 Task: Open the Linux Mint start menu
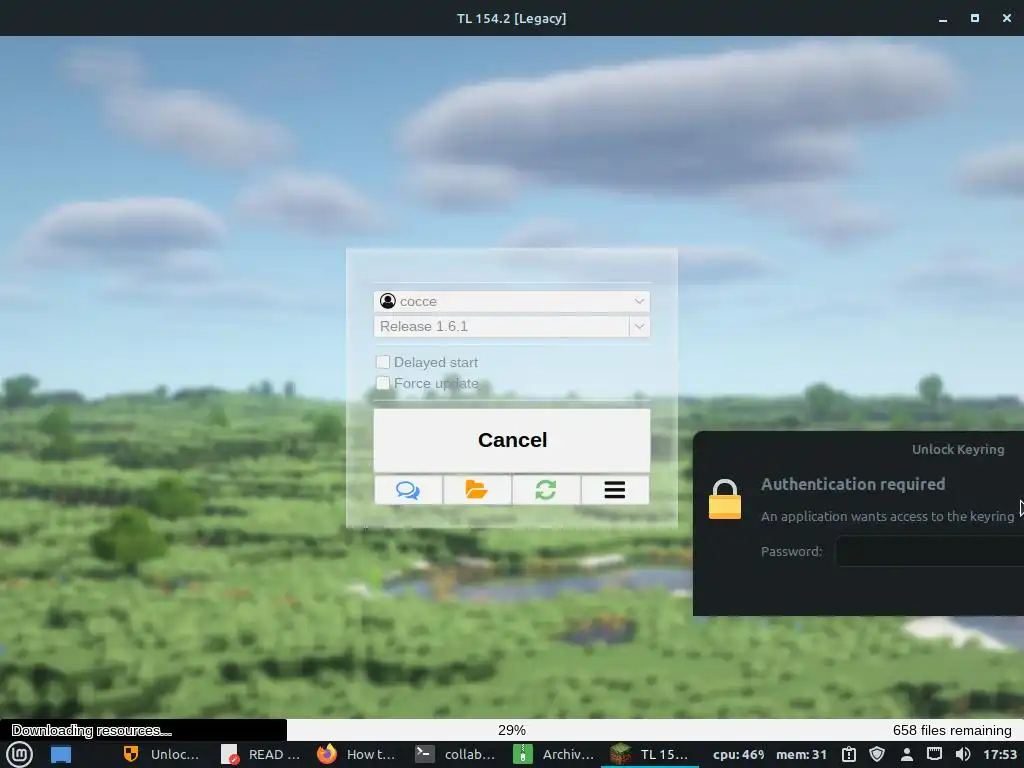[19, 754]
